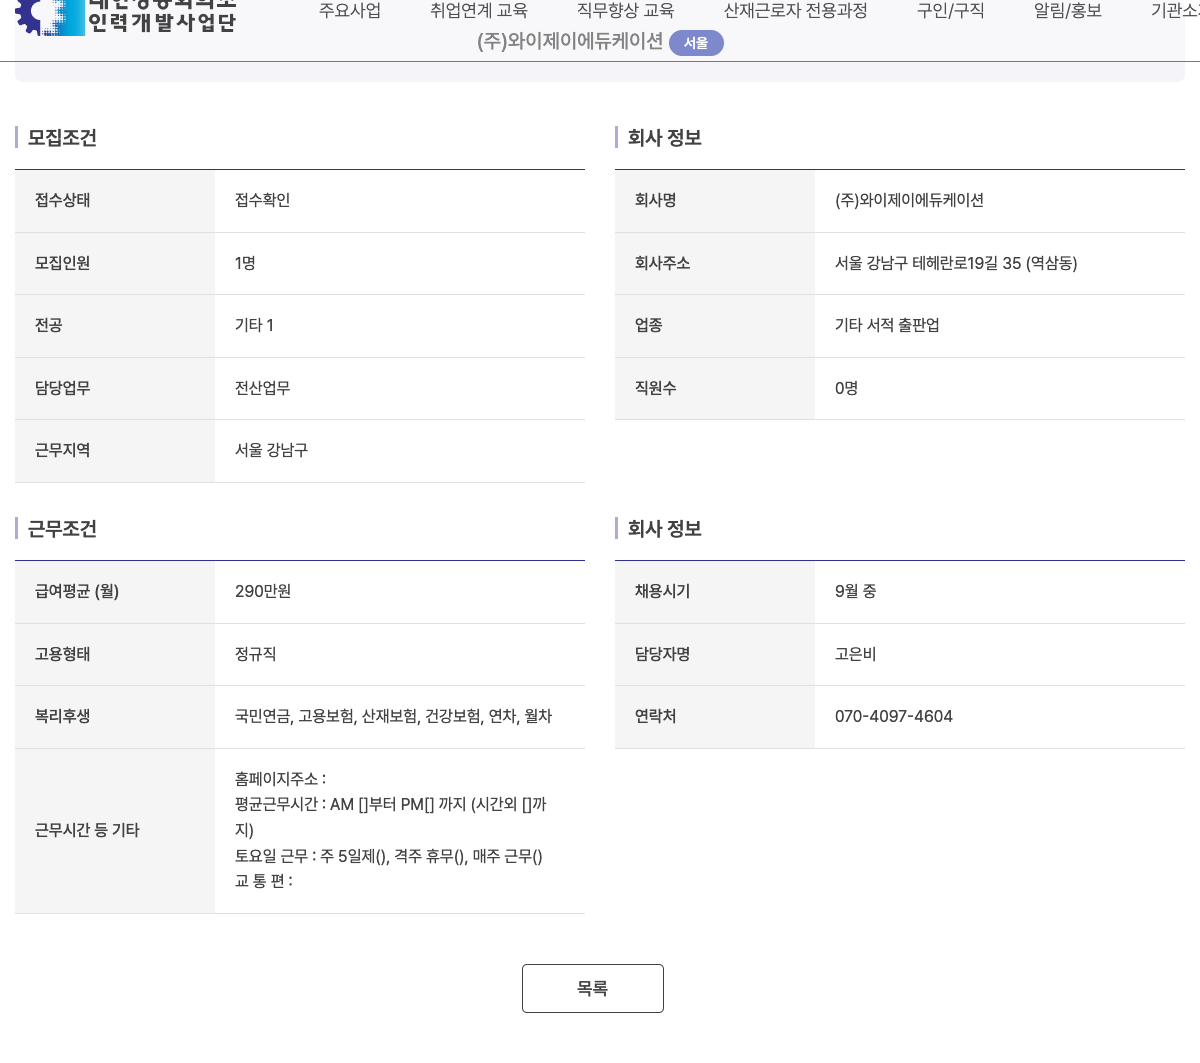Click the 홈페이지주소 line
This screenshot has width=1200, height=1063.
coord(280,779)
